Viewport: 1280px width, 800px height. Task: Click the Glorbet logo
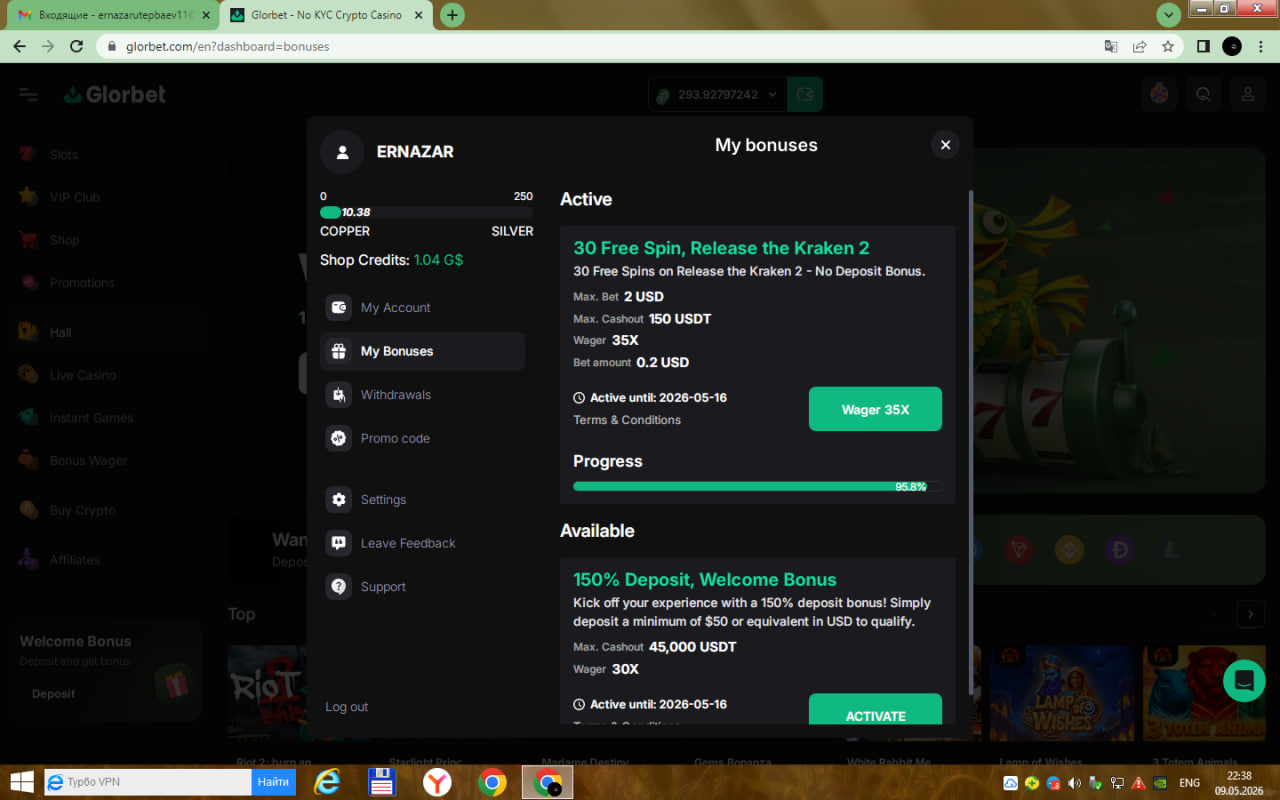115,95
